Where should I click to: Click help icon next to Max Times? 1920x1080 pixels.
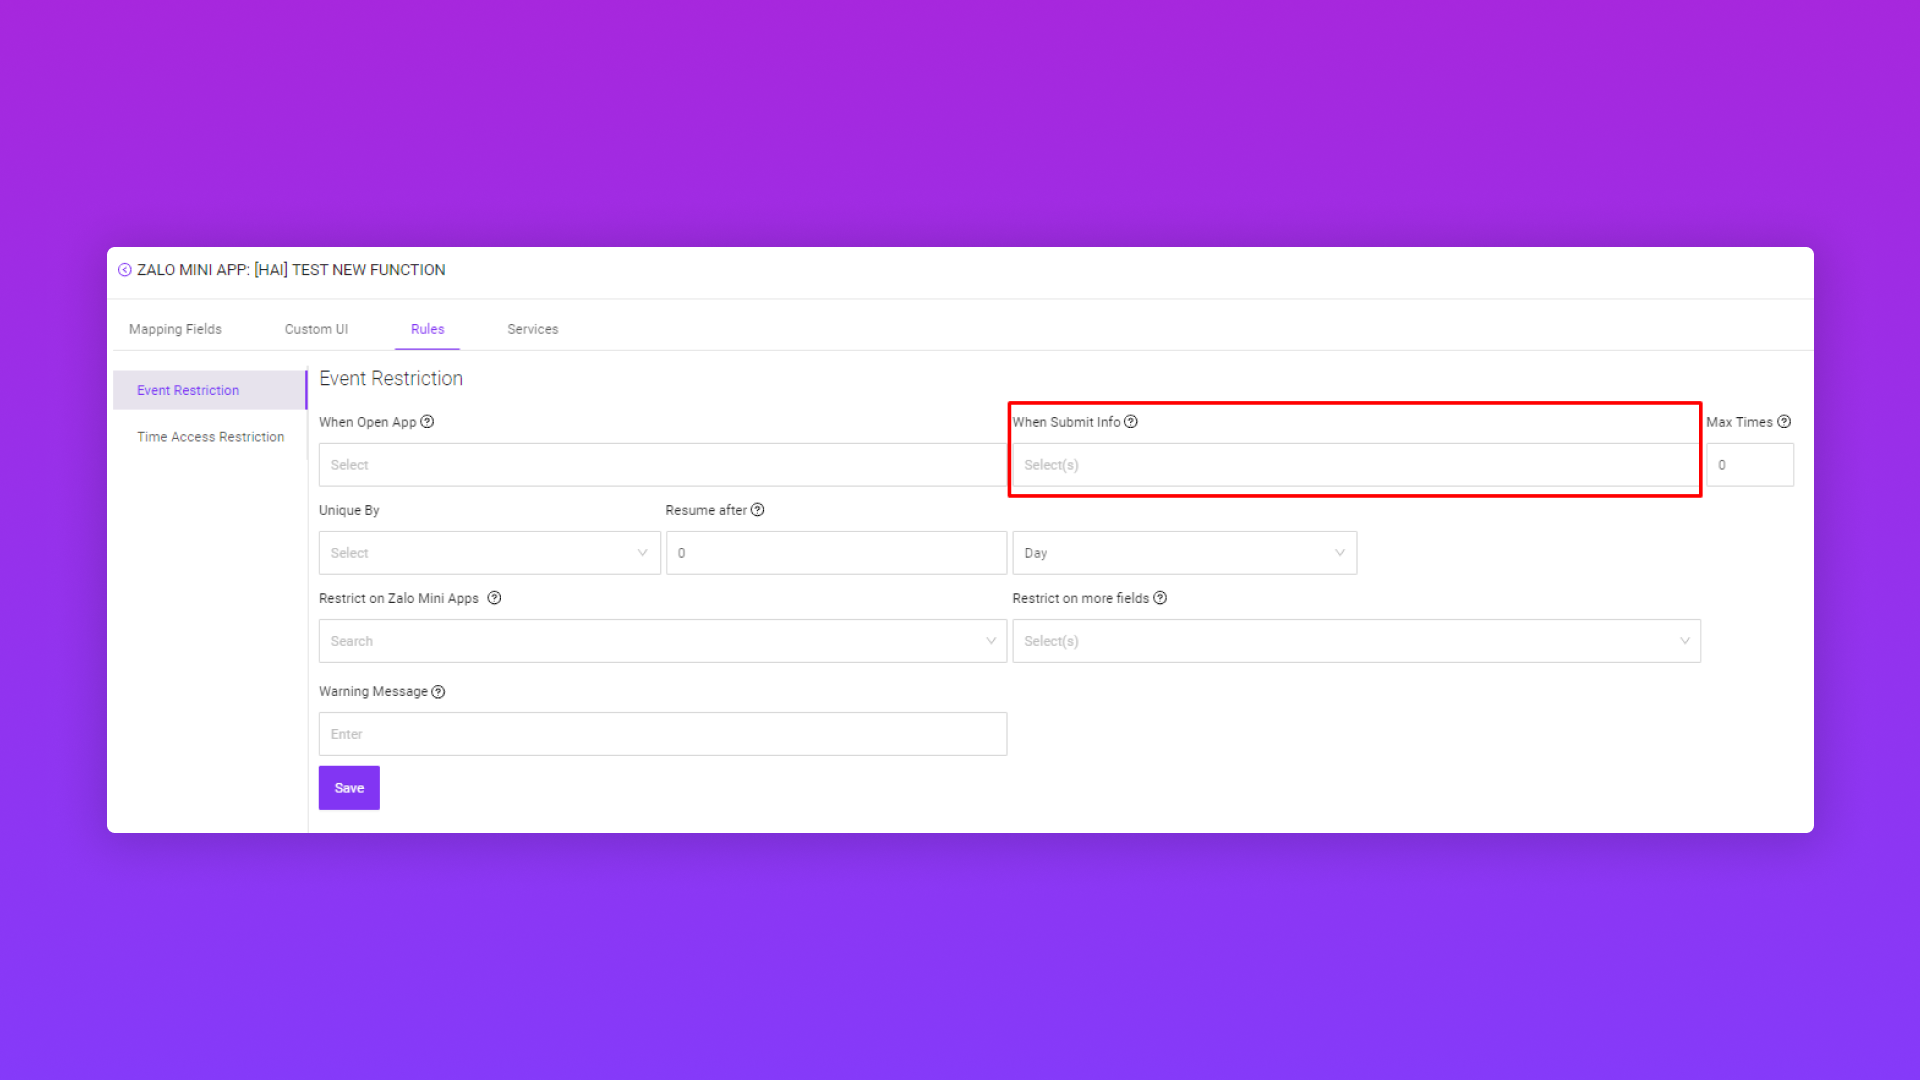coord(1784,422)
